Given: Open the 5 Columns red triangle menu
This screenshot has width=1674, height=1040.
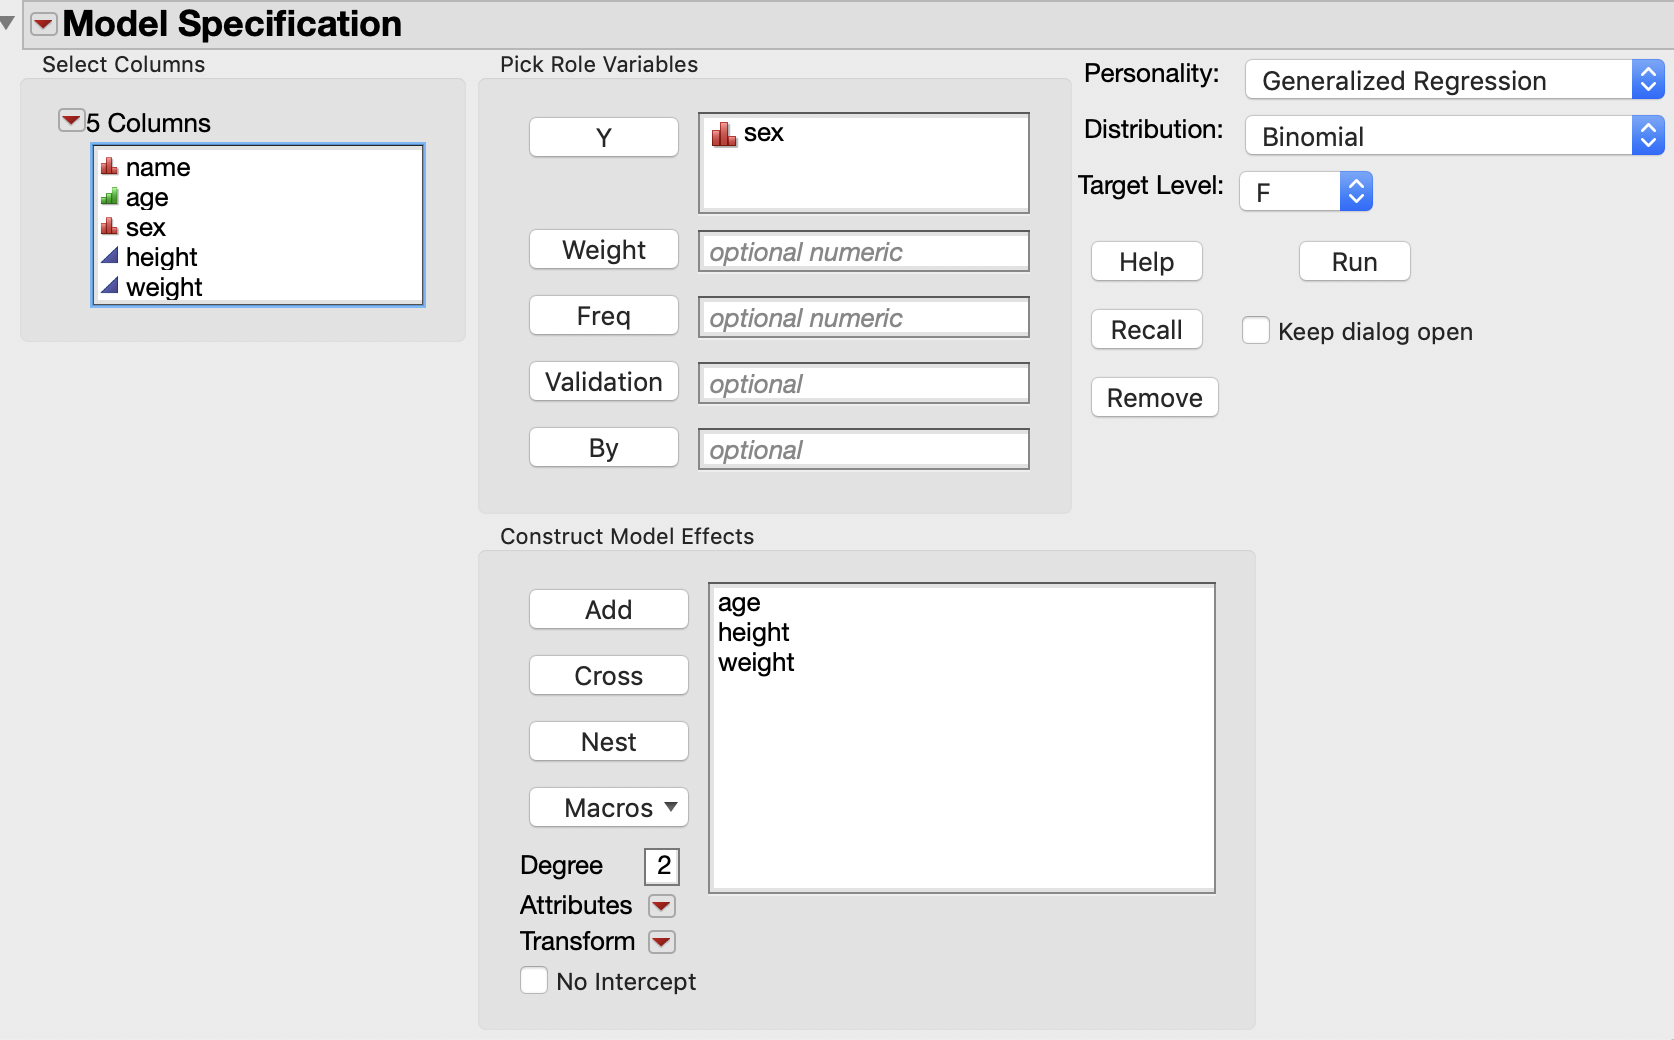Looking at the screenshot, I should [x=70, y=120].
